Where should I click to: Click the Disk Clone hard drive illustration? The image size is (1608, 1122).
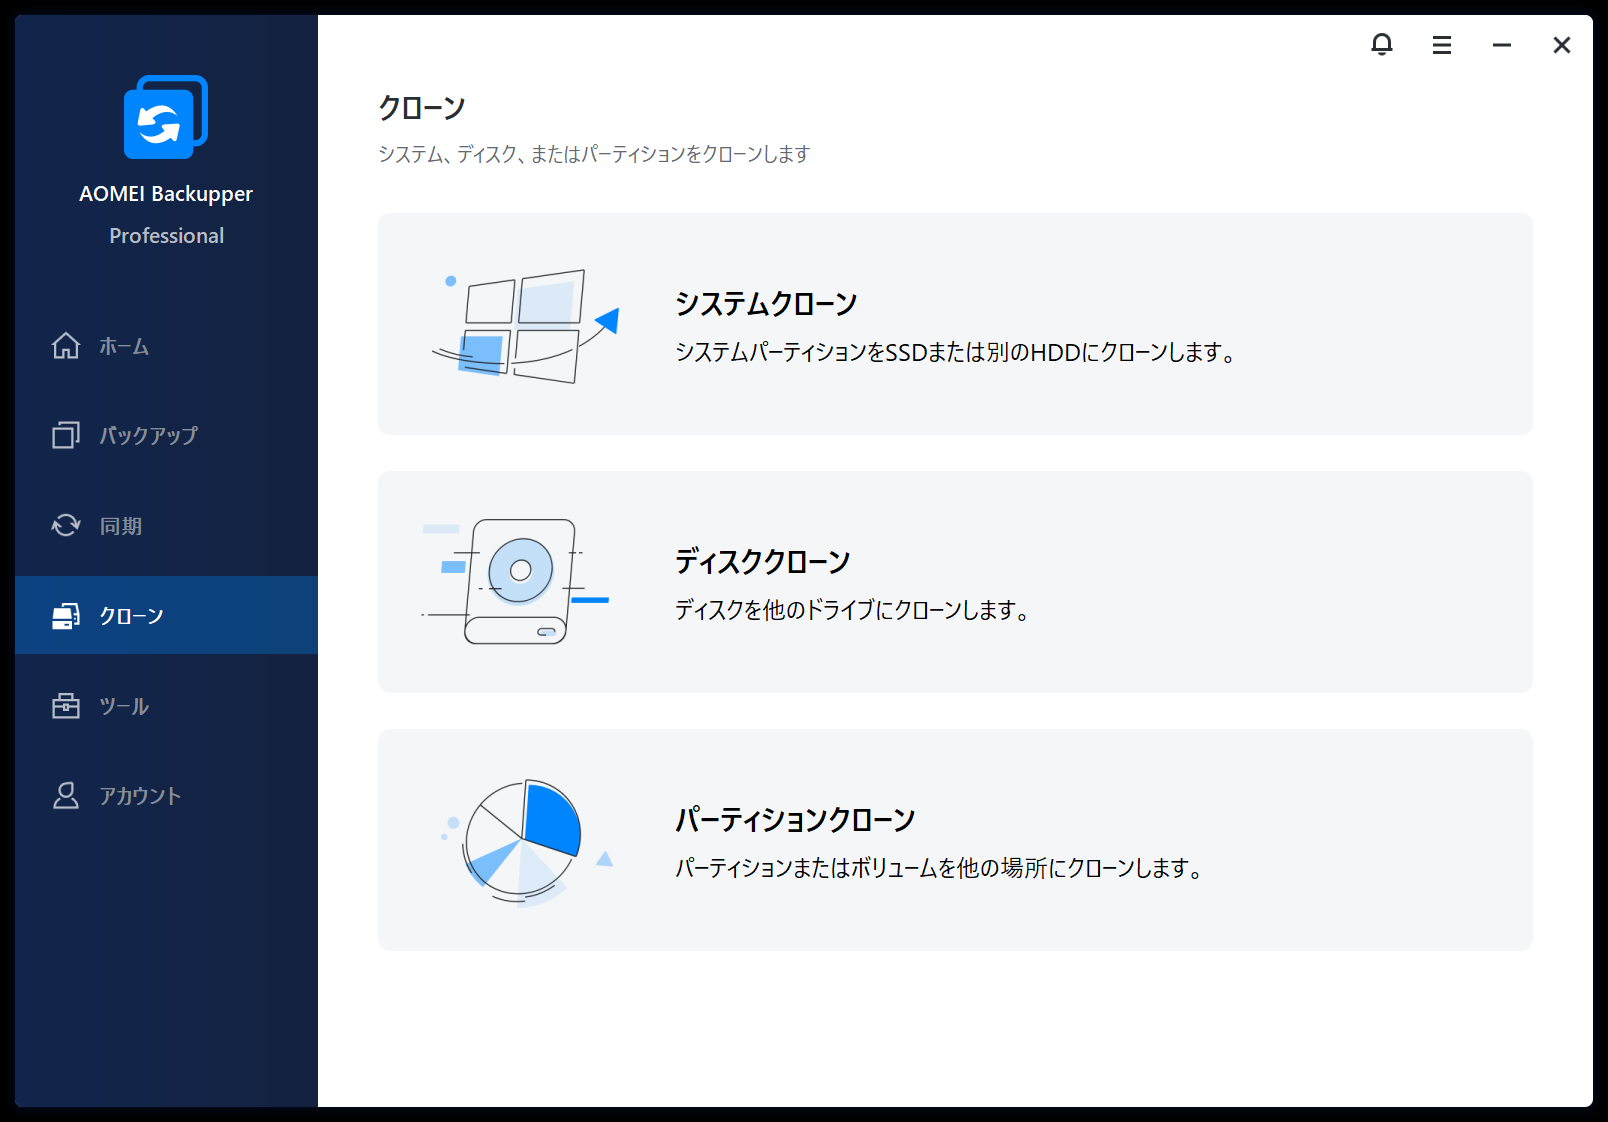(518, 581)
